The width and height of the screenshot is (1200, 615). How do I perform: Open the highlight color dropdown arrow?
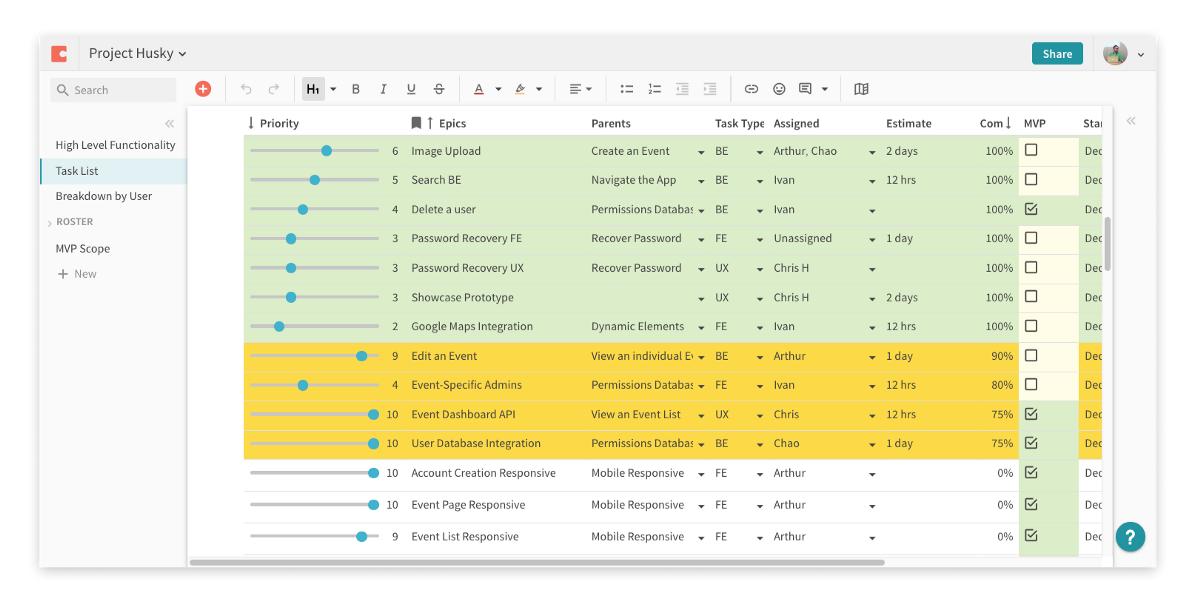(x=539, y=89)
